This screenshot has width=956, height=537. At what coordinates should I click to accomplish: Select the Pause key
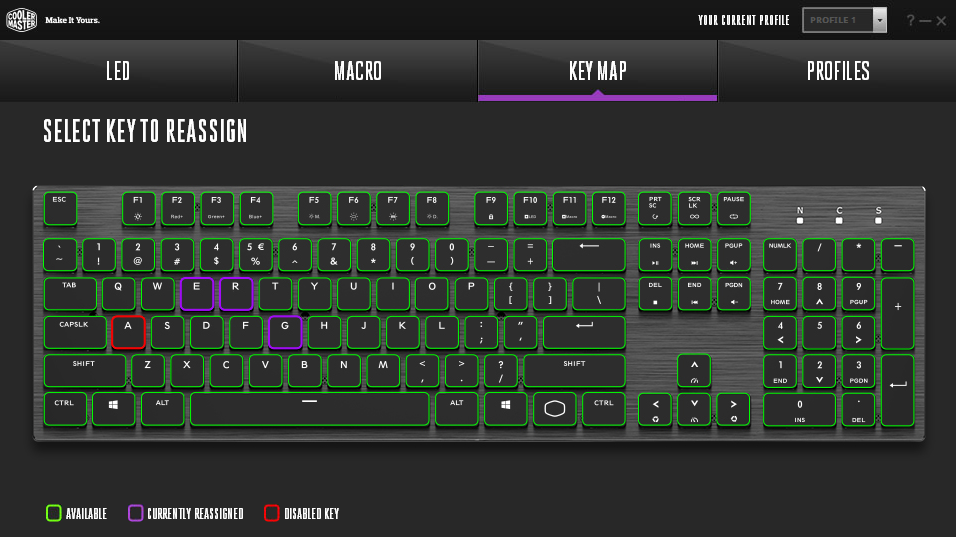733,208
